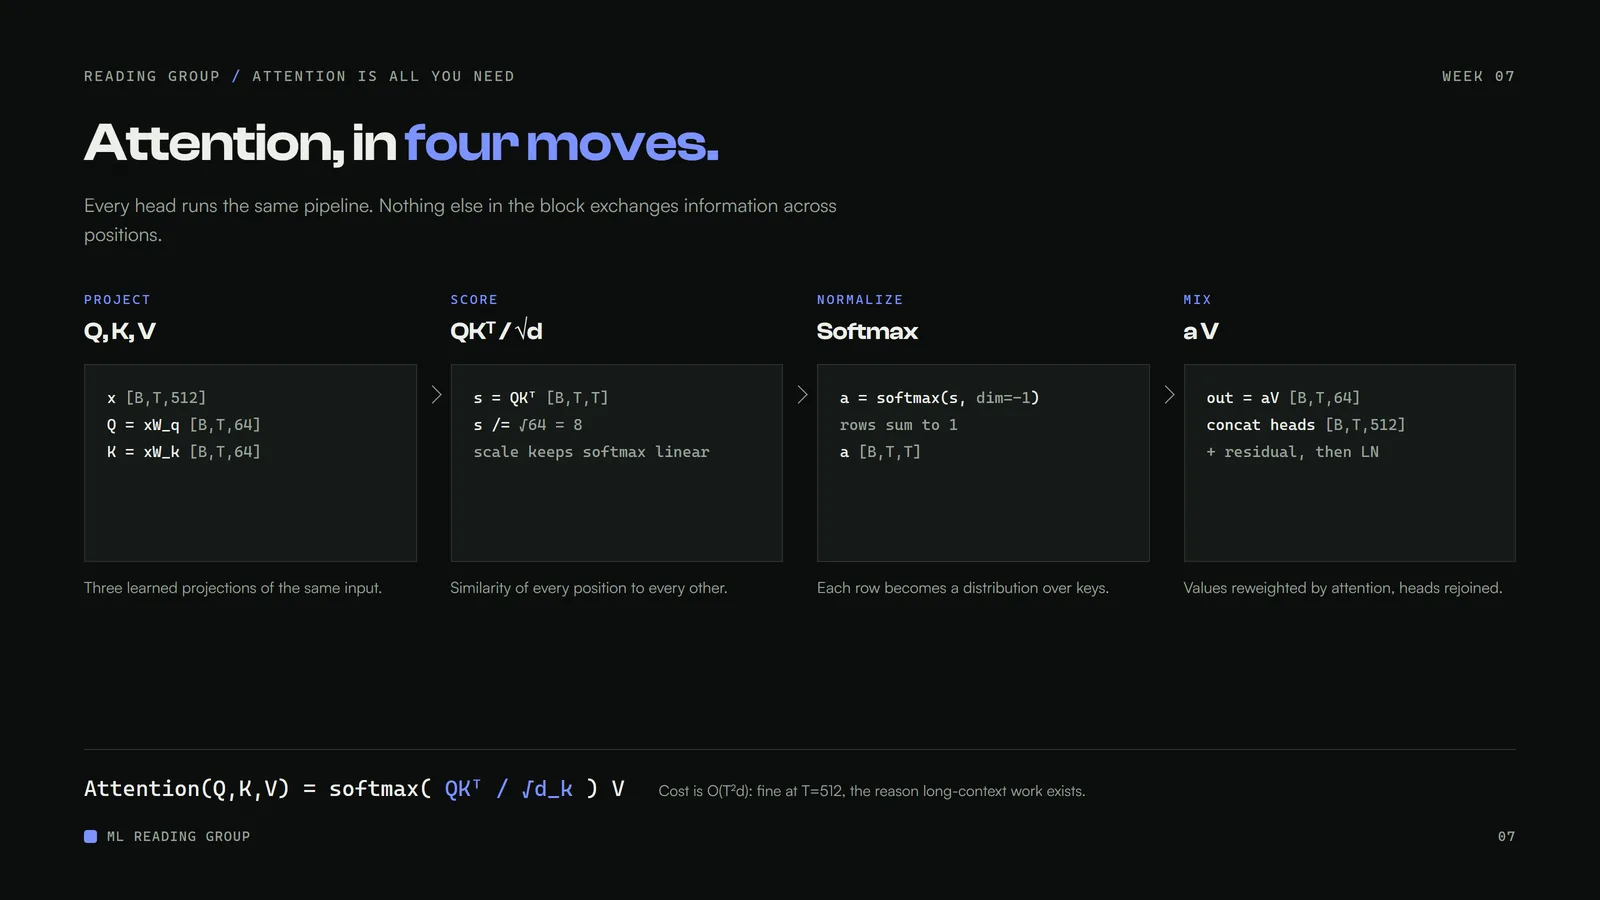Viewport: 1600px width, 900px height.
Task: Click the 'QKᵀ / √d' heading
Action: 496,331
